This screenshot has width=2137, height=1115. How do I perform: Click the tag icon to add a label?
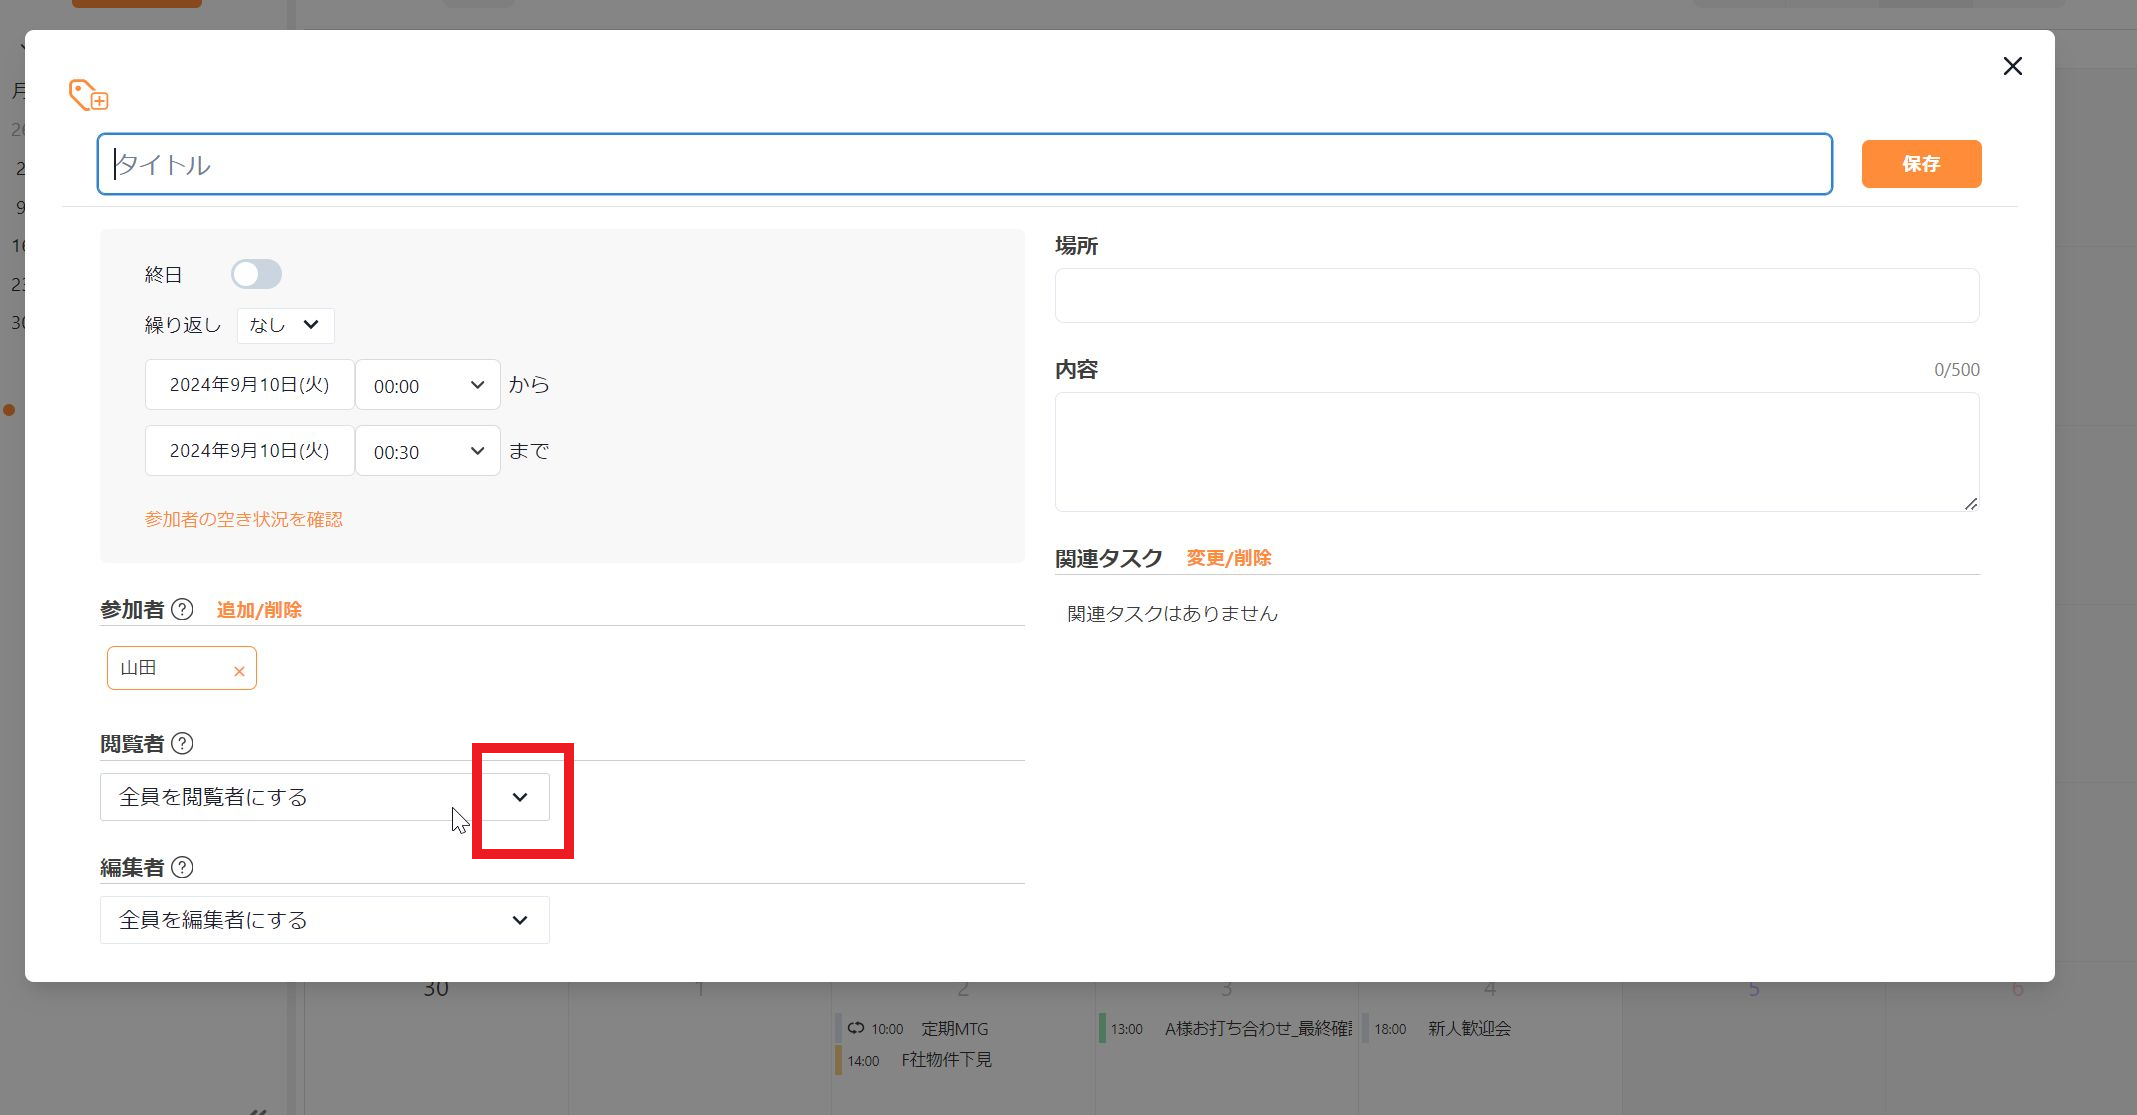[x=87, y=94]
